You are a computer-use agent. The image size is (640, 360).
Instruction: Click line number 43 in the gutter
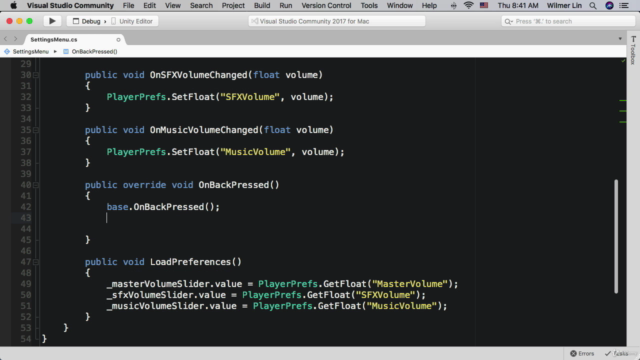(26, 218)
